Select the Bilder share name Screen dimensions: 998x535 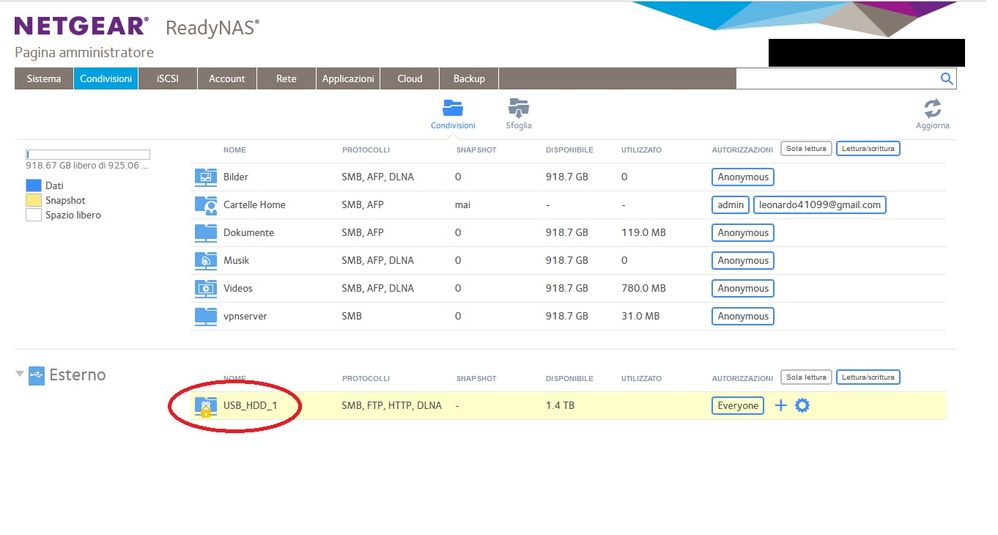click(x=235, y=177)
